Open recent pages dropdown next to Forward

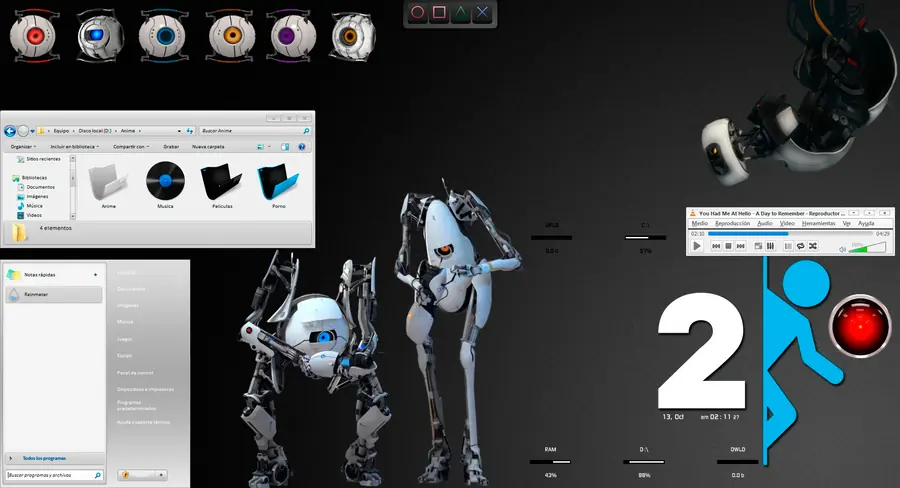pyautogui.click(x=32, y=131)
